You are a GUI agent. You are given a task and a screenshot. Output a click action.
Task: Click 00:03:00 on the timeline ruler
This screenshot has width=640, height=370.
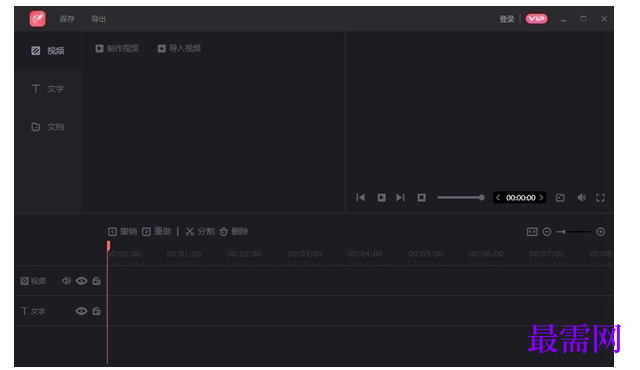pyautogui.click(x=304, y=254)
